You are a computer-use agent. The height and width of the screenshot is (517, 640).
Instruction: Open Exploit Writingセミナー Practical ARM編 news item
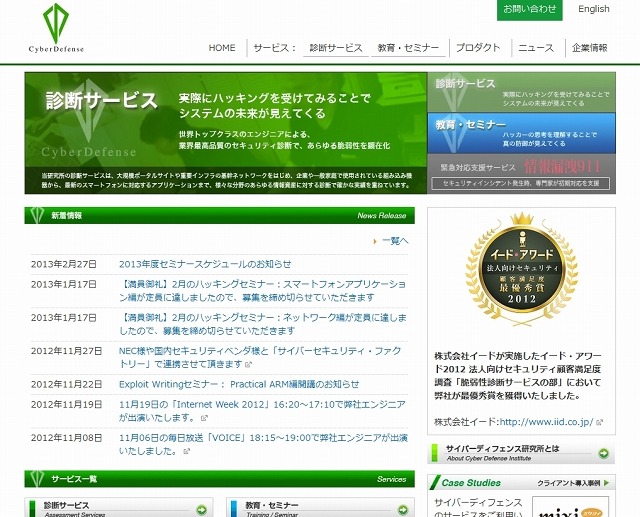click(239, 384)
